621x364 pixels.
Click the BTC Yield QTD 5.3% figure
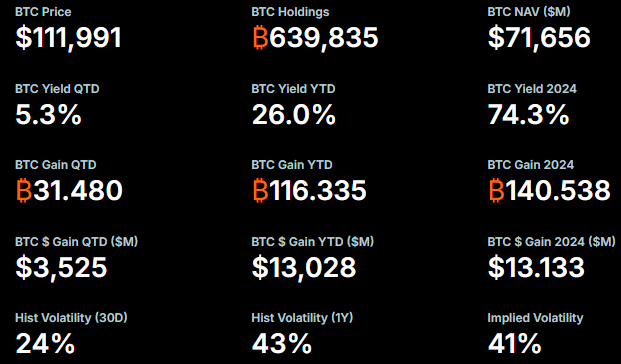click(48, 114)
